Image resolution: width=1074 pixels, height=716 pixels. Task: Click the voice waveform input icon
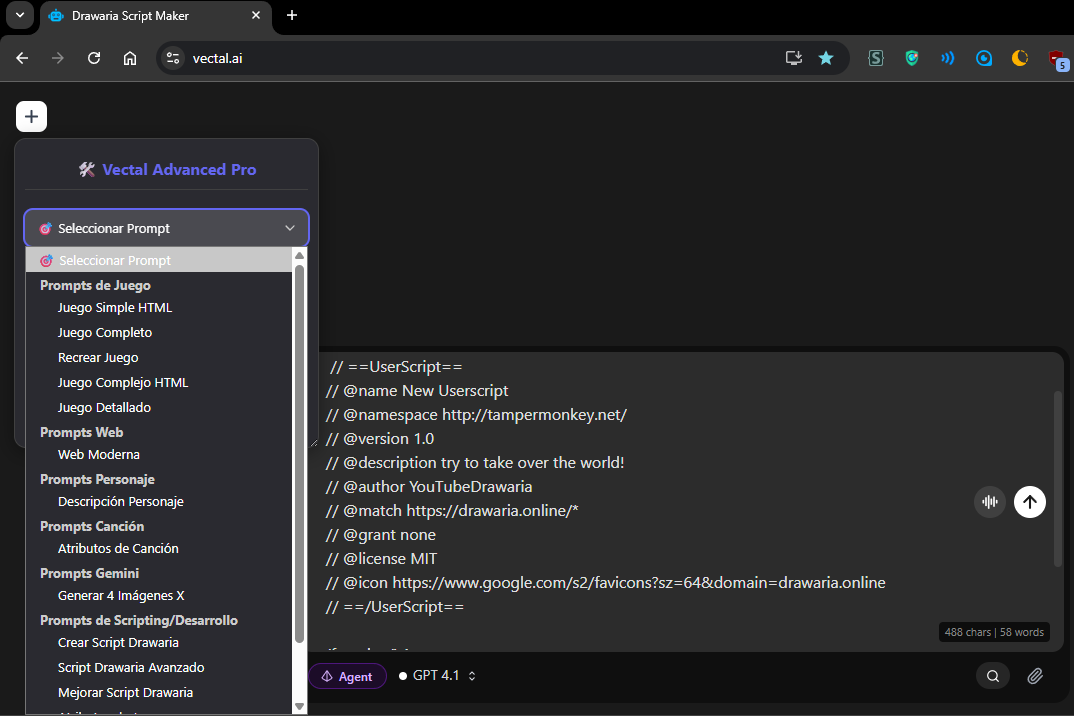[x=990, y=502]
